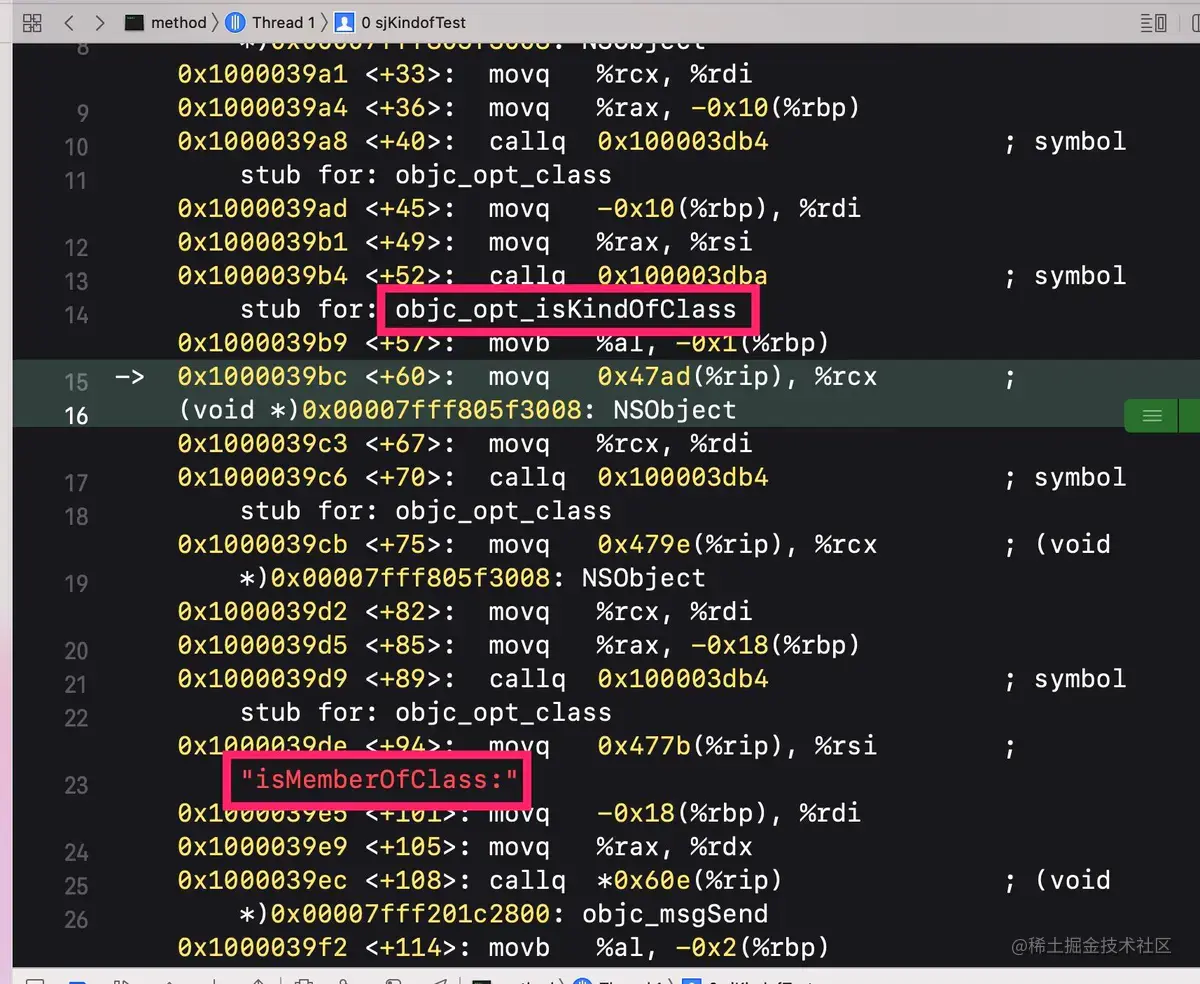Click gutter line number 23
Image resolution: width=1200 pixels, height=984 pixels.
pyautogui.click(x=76, y=785)
